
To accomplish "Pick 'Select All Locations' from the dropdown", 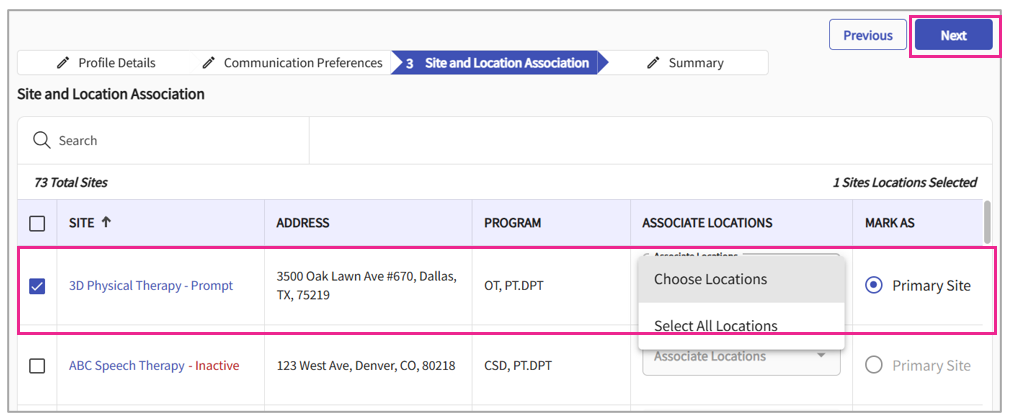I will point(715,326).
